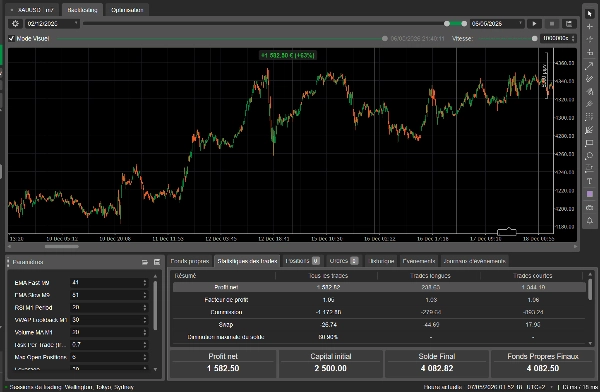
Task: Adjust the RSI M1 Period stepper
Action: click(145, 307)
